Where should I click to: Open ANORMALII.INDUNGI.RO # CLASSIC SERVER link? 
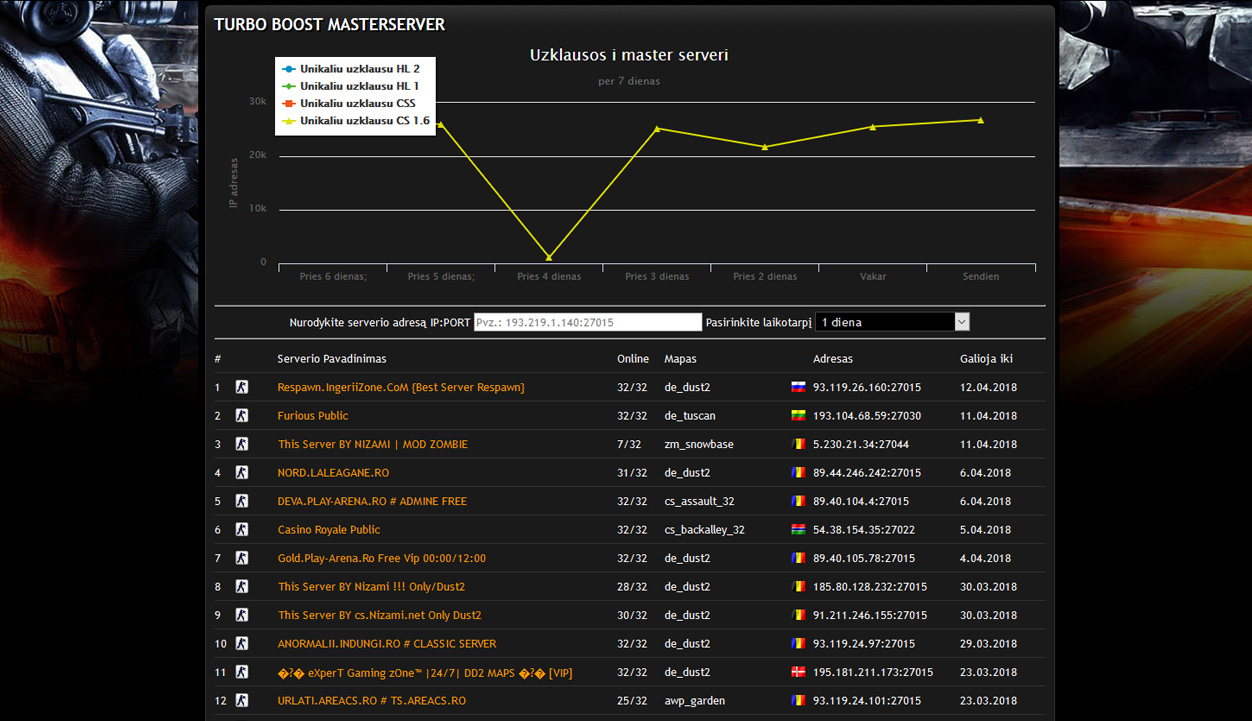(x=387, y=643)
